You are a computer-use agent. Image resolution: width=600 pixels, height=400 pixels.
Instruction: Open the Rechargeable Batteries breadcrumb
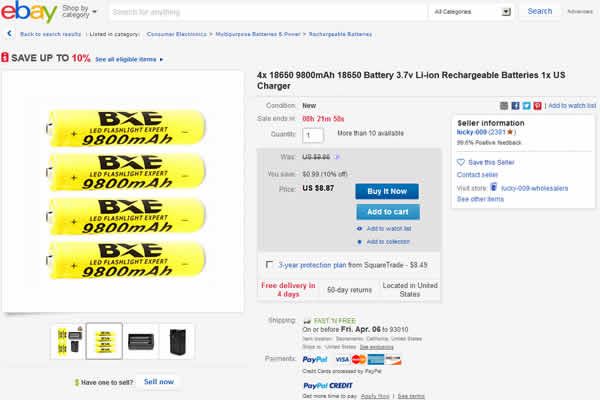click(x=340, y=34)
